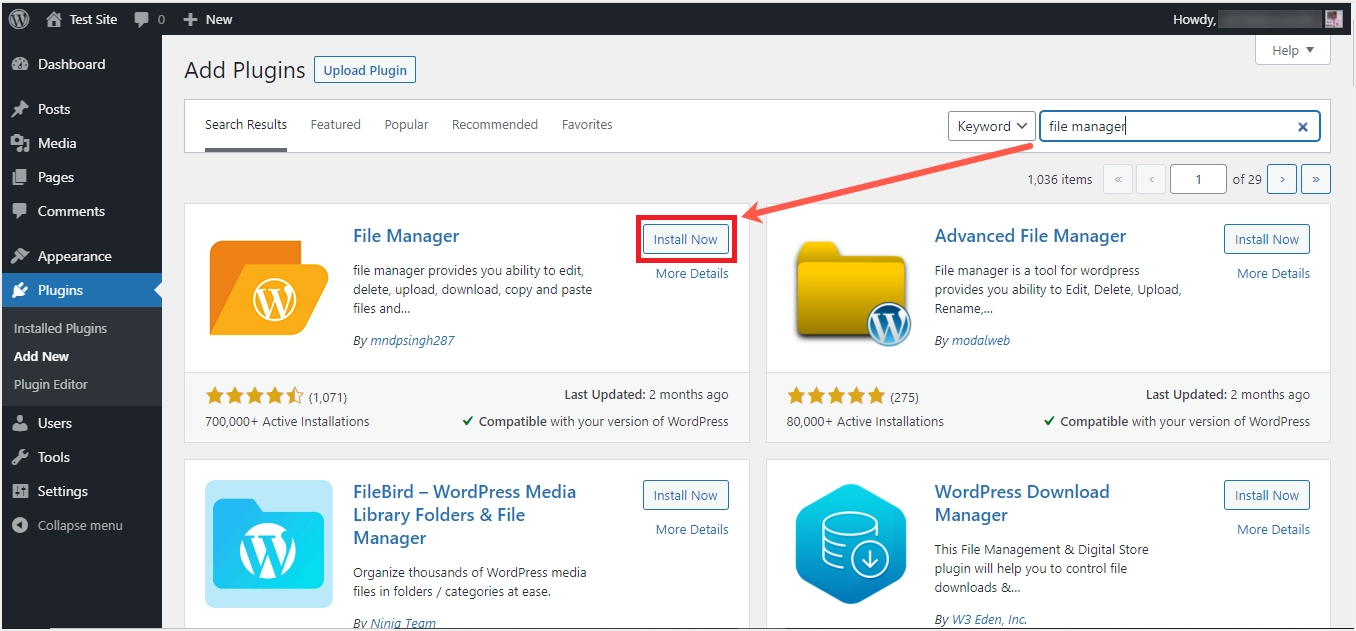Install the Advanced File Manager plugin
The image size is (1356, 631).
point(1267,239)
